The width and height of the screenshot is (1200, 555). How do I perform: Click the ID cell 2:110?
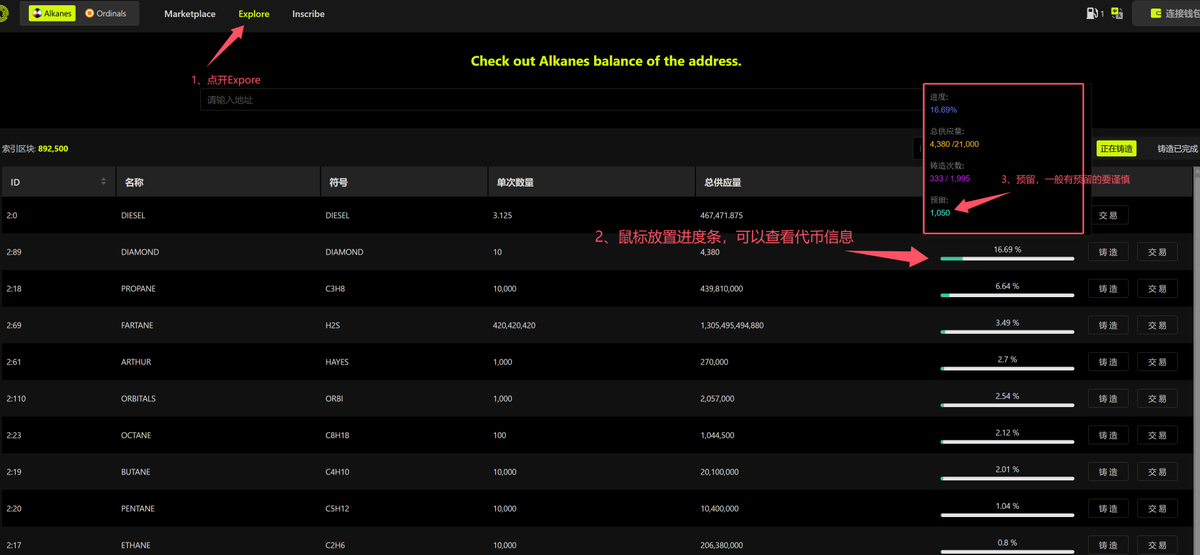coord(15,399)
